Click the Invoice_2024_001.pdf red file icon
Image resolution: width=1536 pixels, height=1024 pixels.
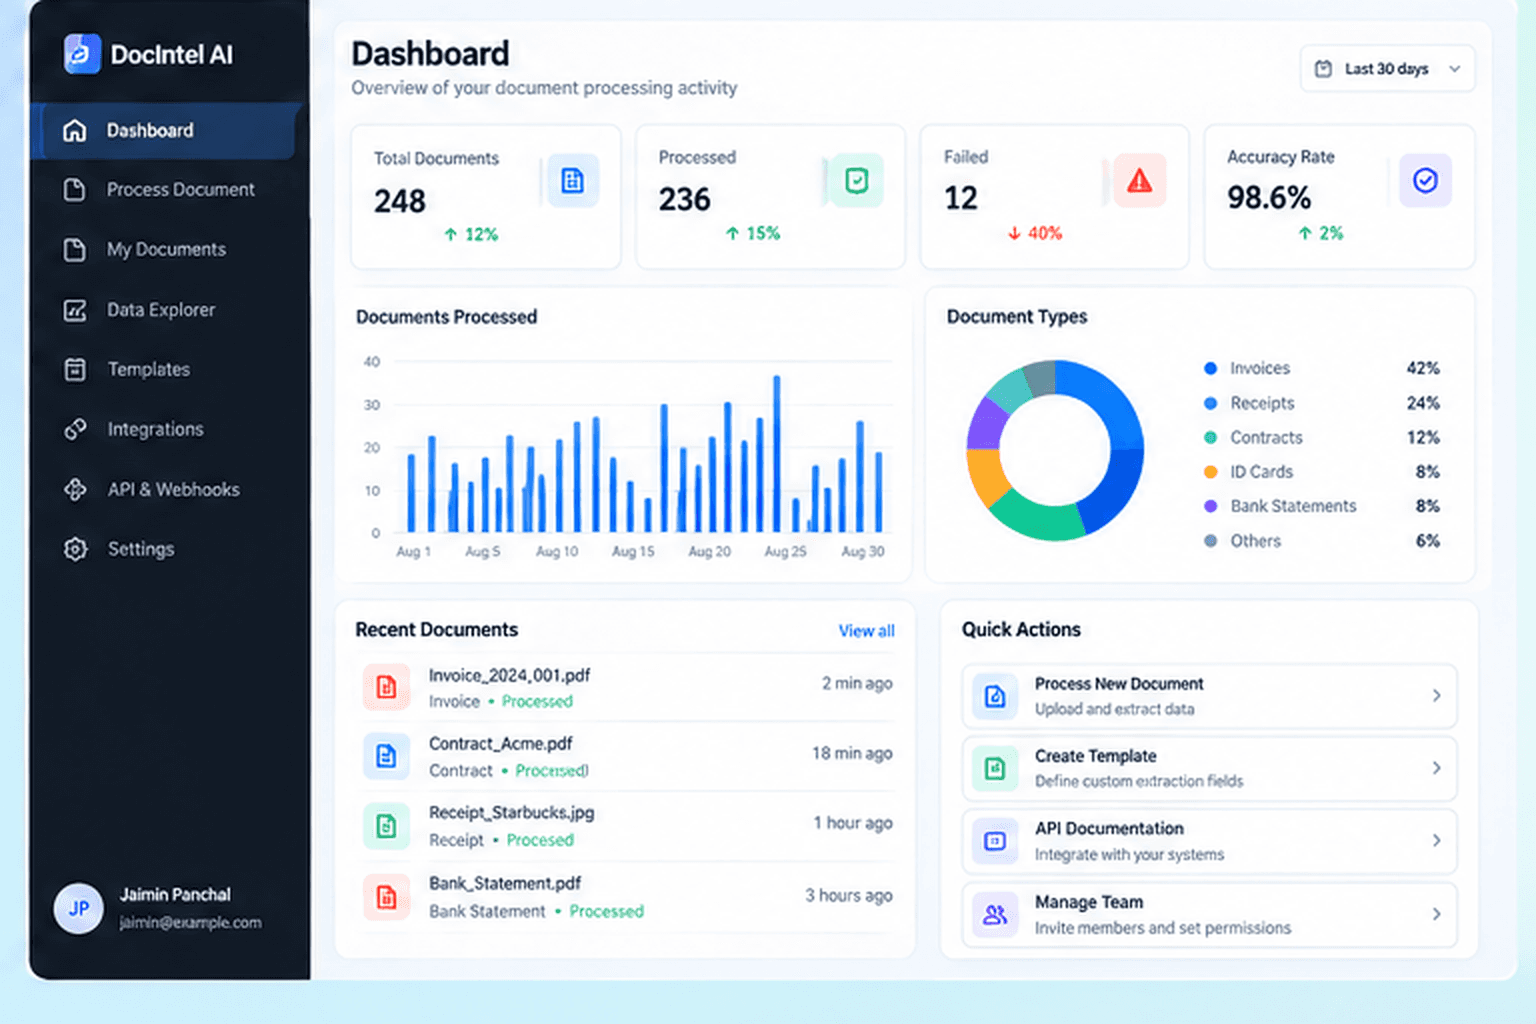tap(386, 687)
